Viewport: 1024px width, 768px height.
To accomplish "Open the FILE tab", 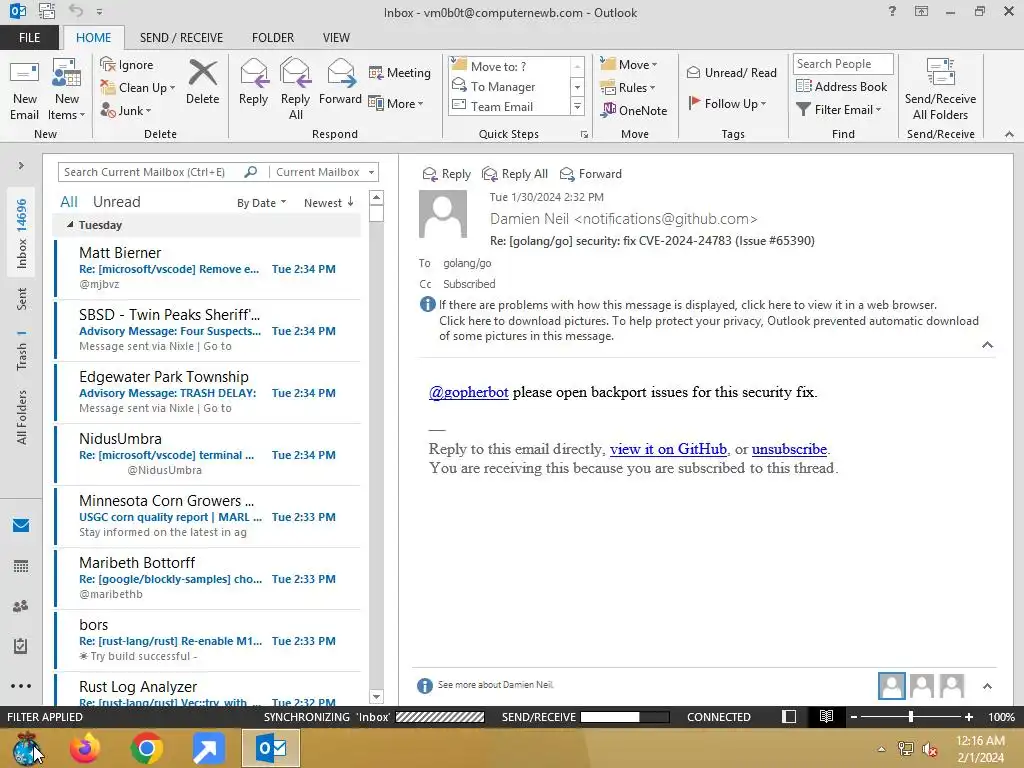I will tap(29, 37).
